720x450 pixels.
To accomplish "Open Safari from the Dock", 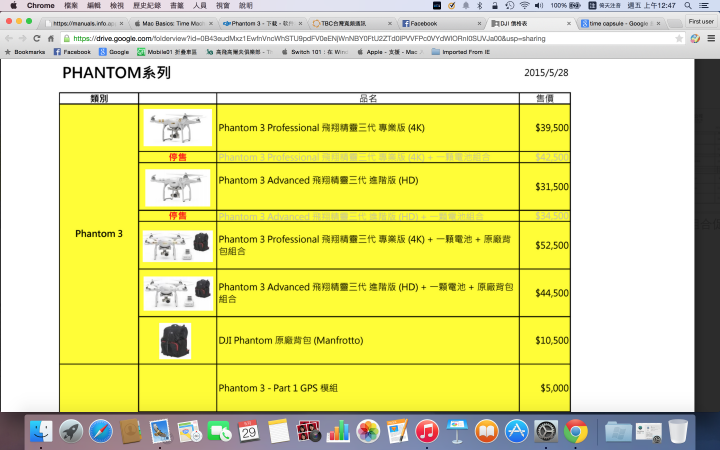I will coord(101,431).
